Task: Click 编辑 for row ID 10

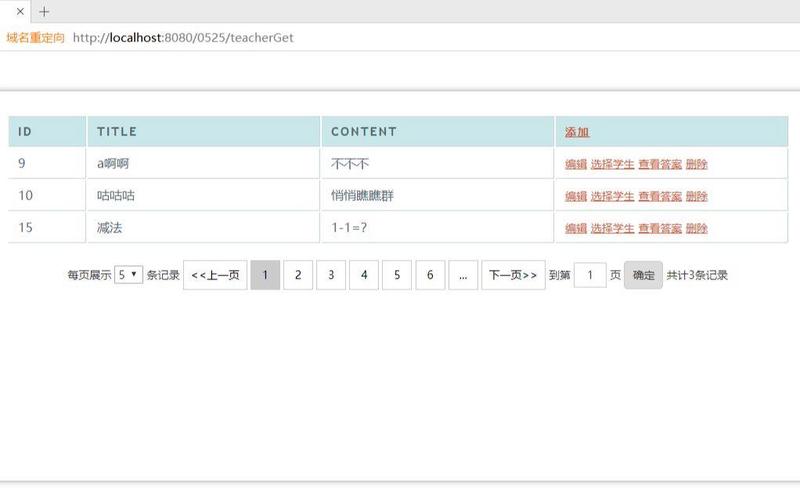Action: [576, 196]
